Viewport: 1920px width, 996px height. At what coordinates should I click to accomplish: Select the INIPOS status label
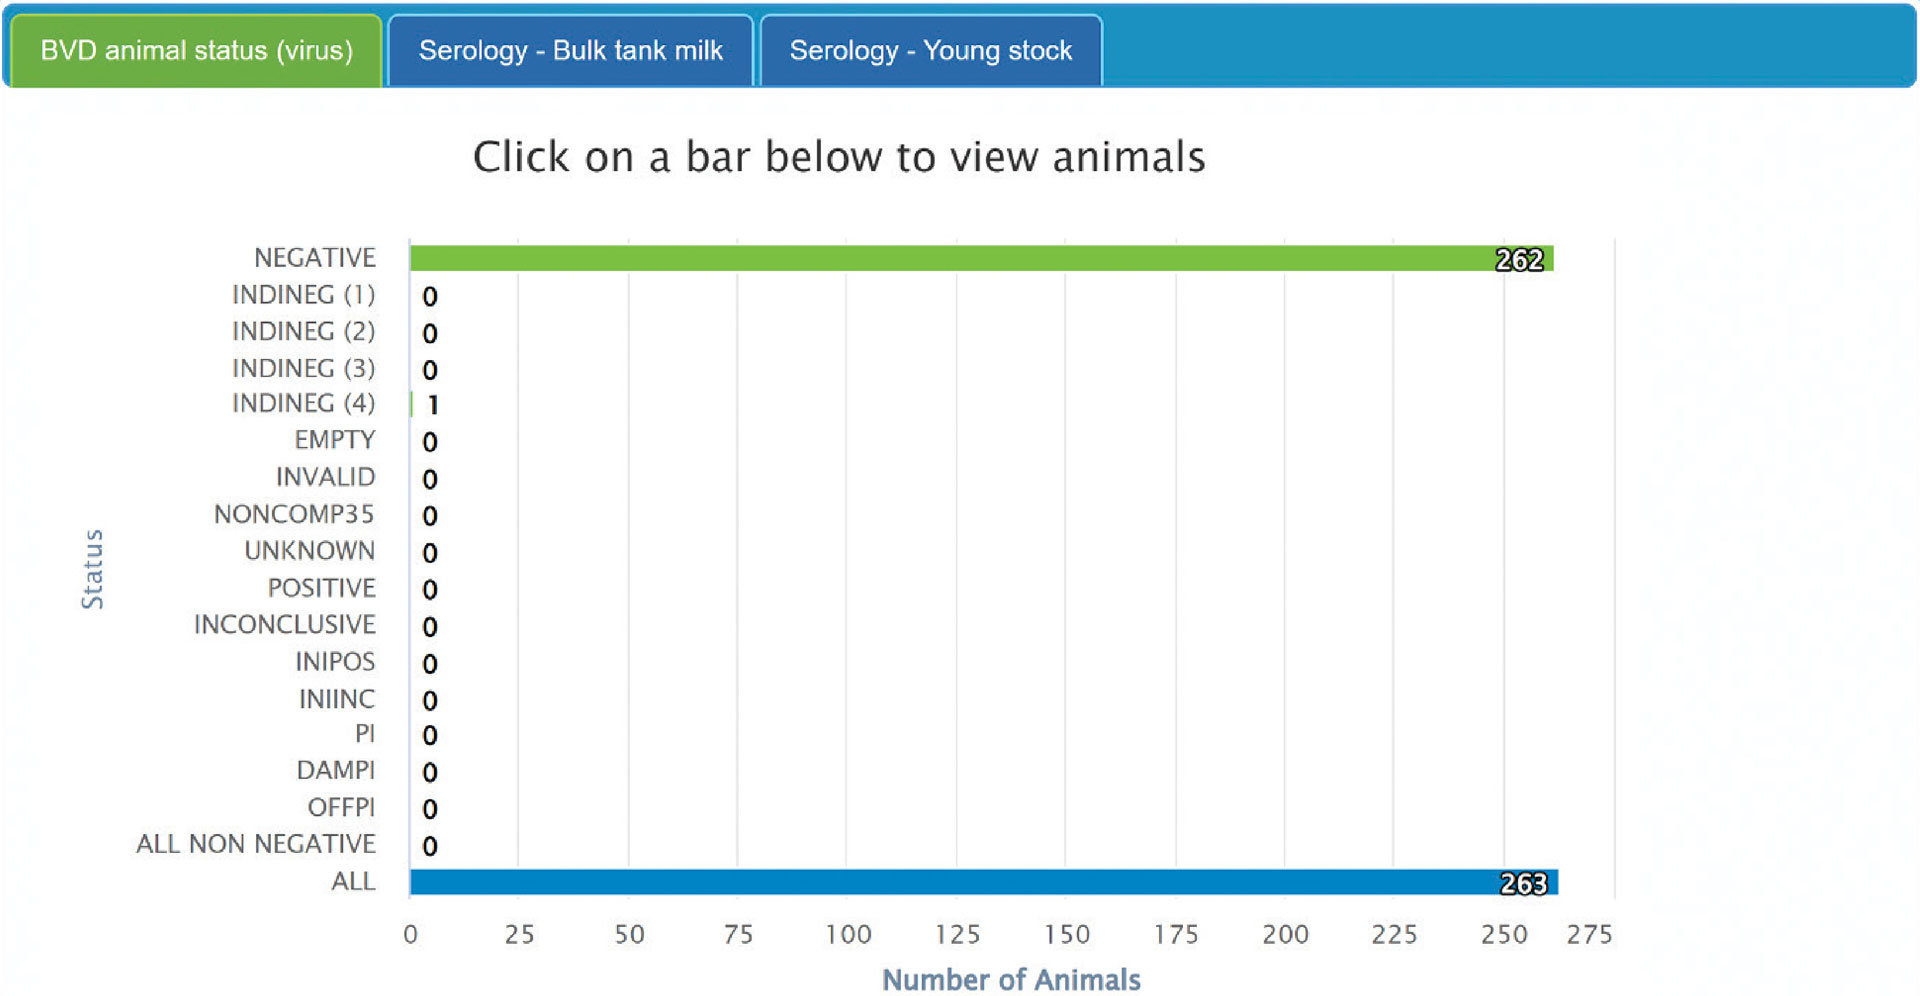(x=335, y=662)
